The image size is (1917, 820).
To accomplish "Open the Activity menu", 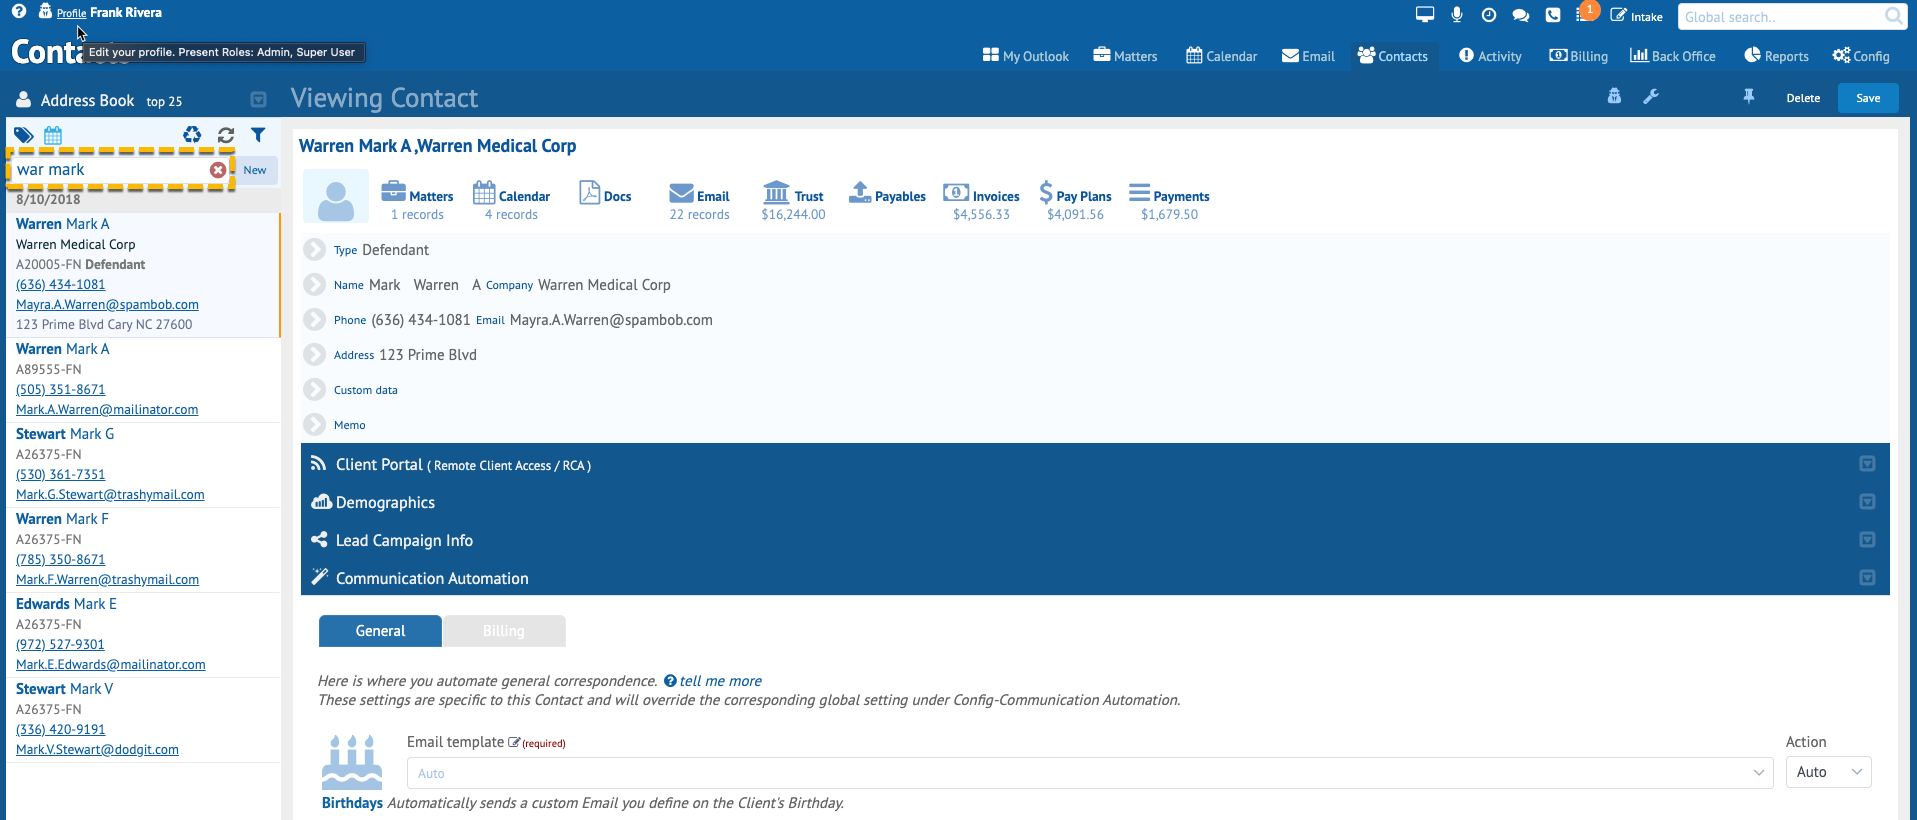I will (x=1490, y=56).
